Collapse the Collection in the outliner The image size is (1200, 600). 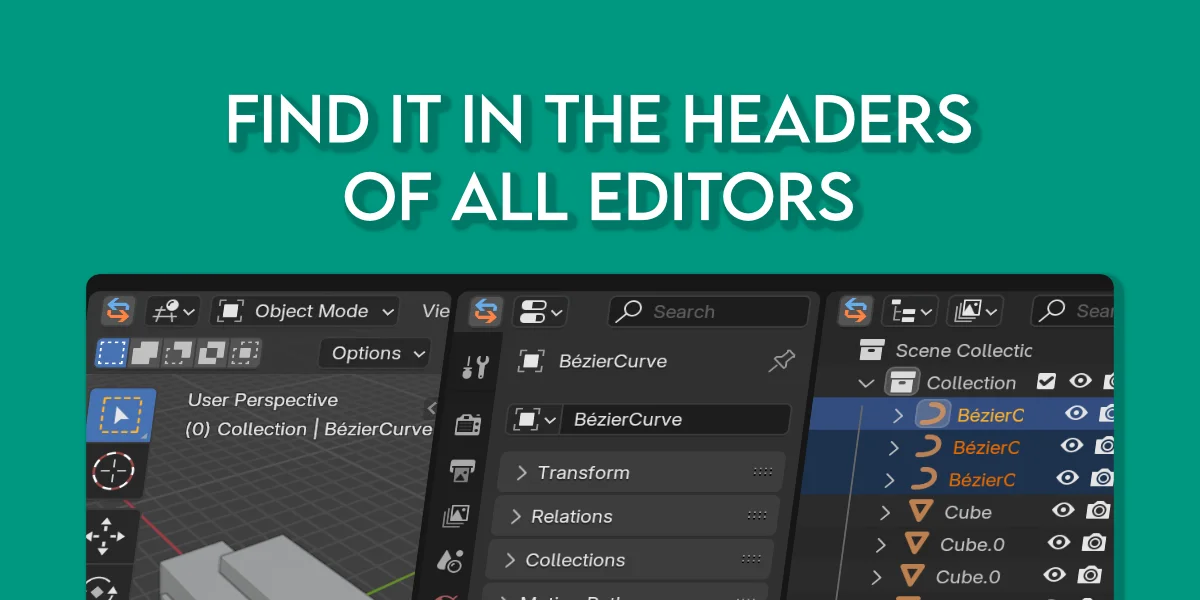pos(866,382)
